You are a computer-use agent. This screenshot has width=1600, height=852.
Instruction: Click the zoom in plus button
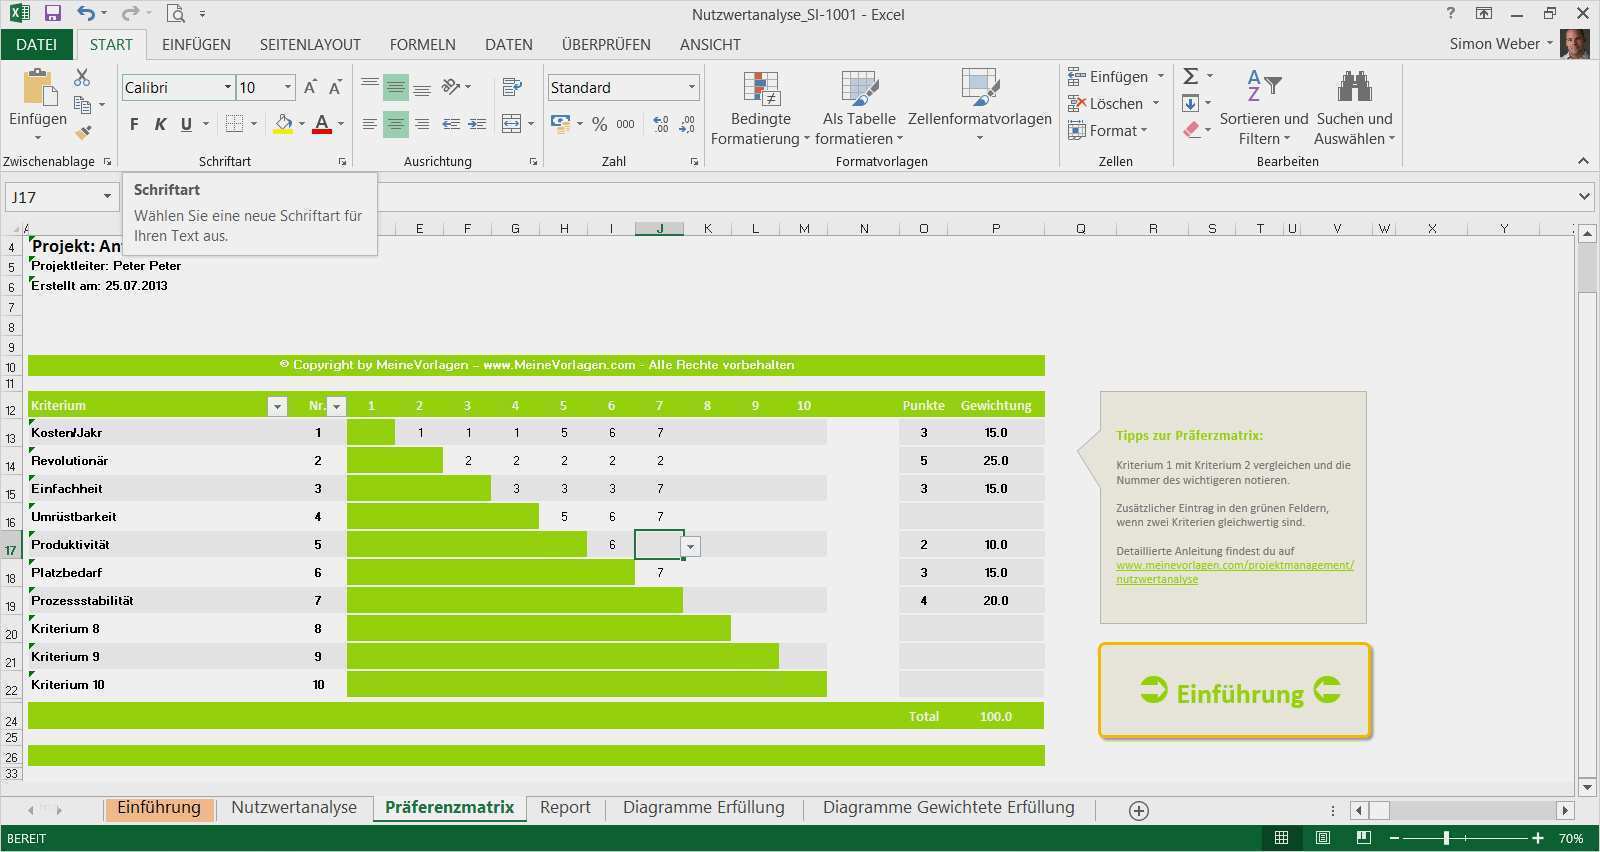[x=1538, y=838]
